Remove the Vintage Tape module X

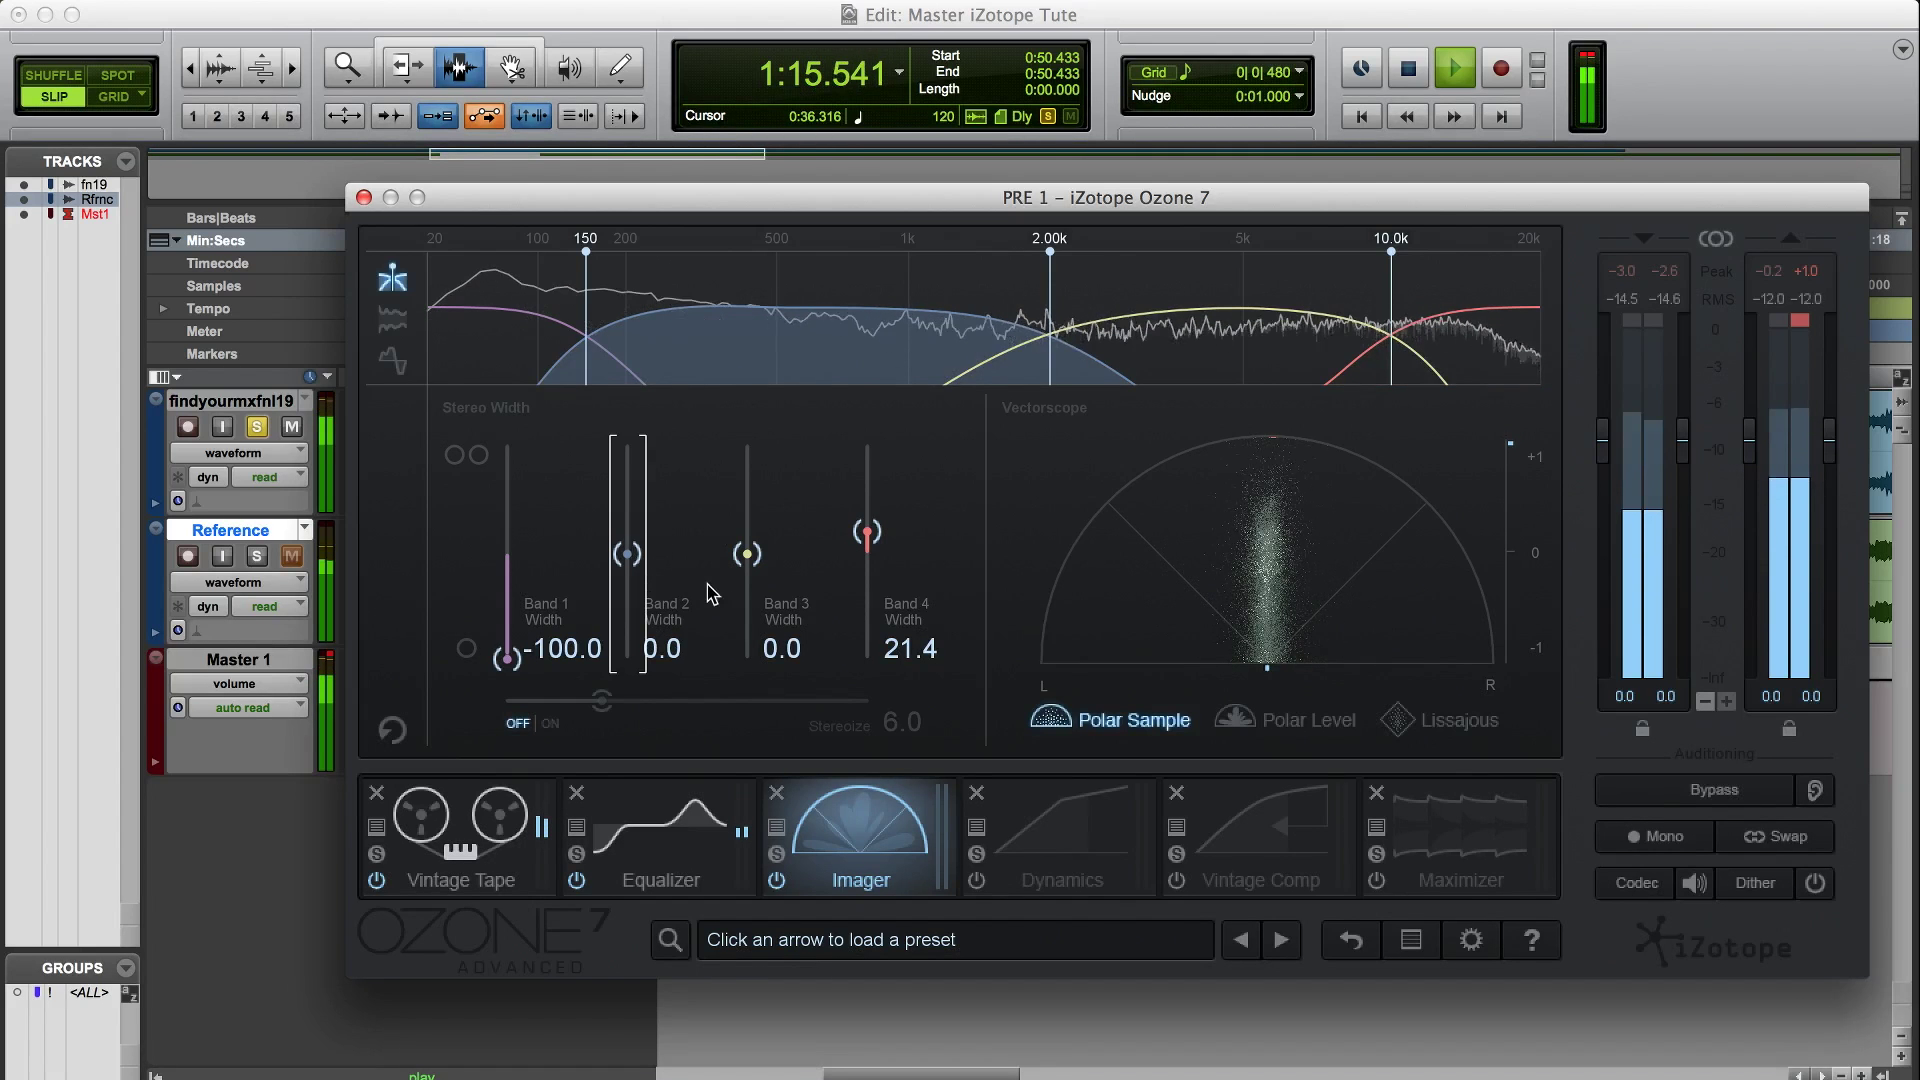pos(376,793)
